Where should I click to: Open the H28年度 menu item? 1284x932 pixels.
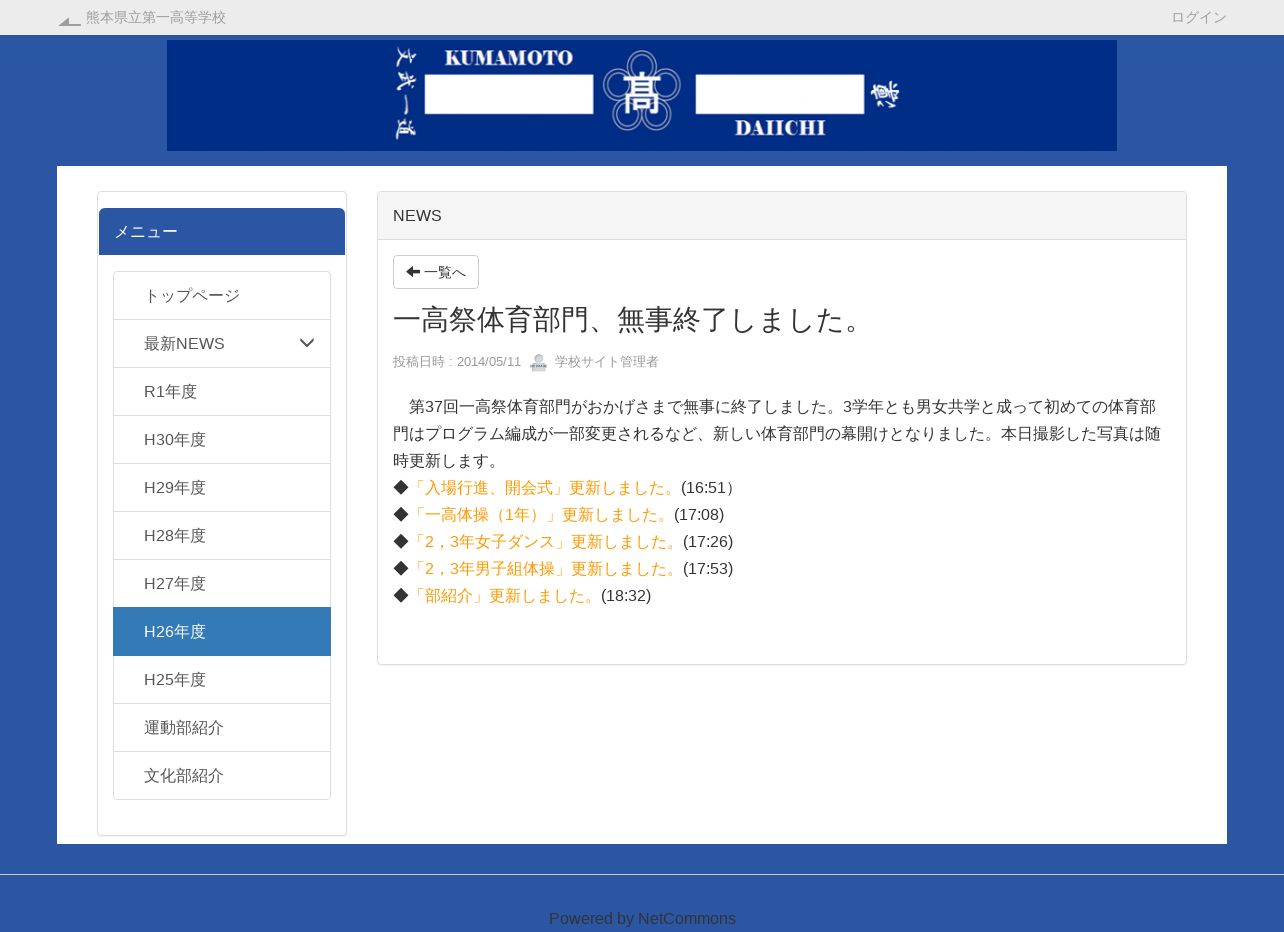pyautogui.click(x=222, y=536)
